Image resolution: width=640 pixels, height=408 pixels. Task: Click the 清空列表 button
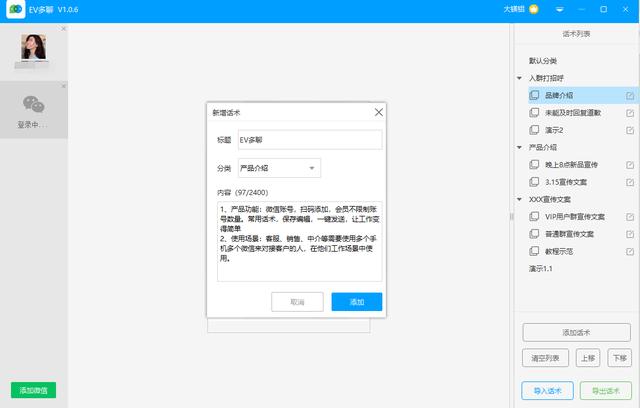[545, 358]
